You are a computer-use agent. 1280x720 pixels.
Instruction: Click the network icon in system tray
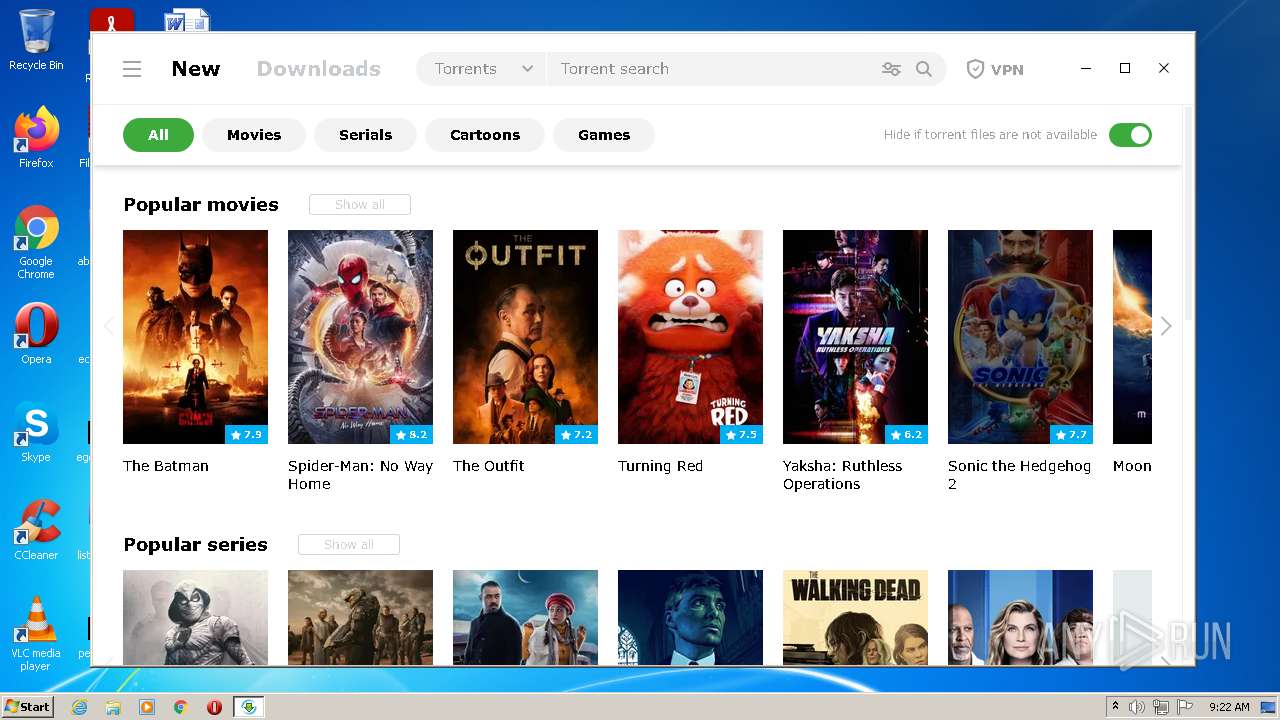(1161, 707)
